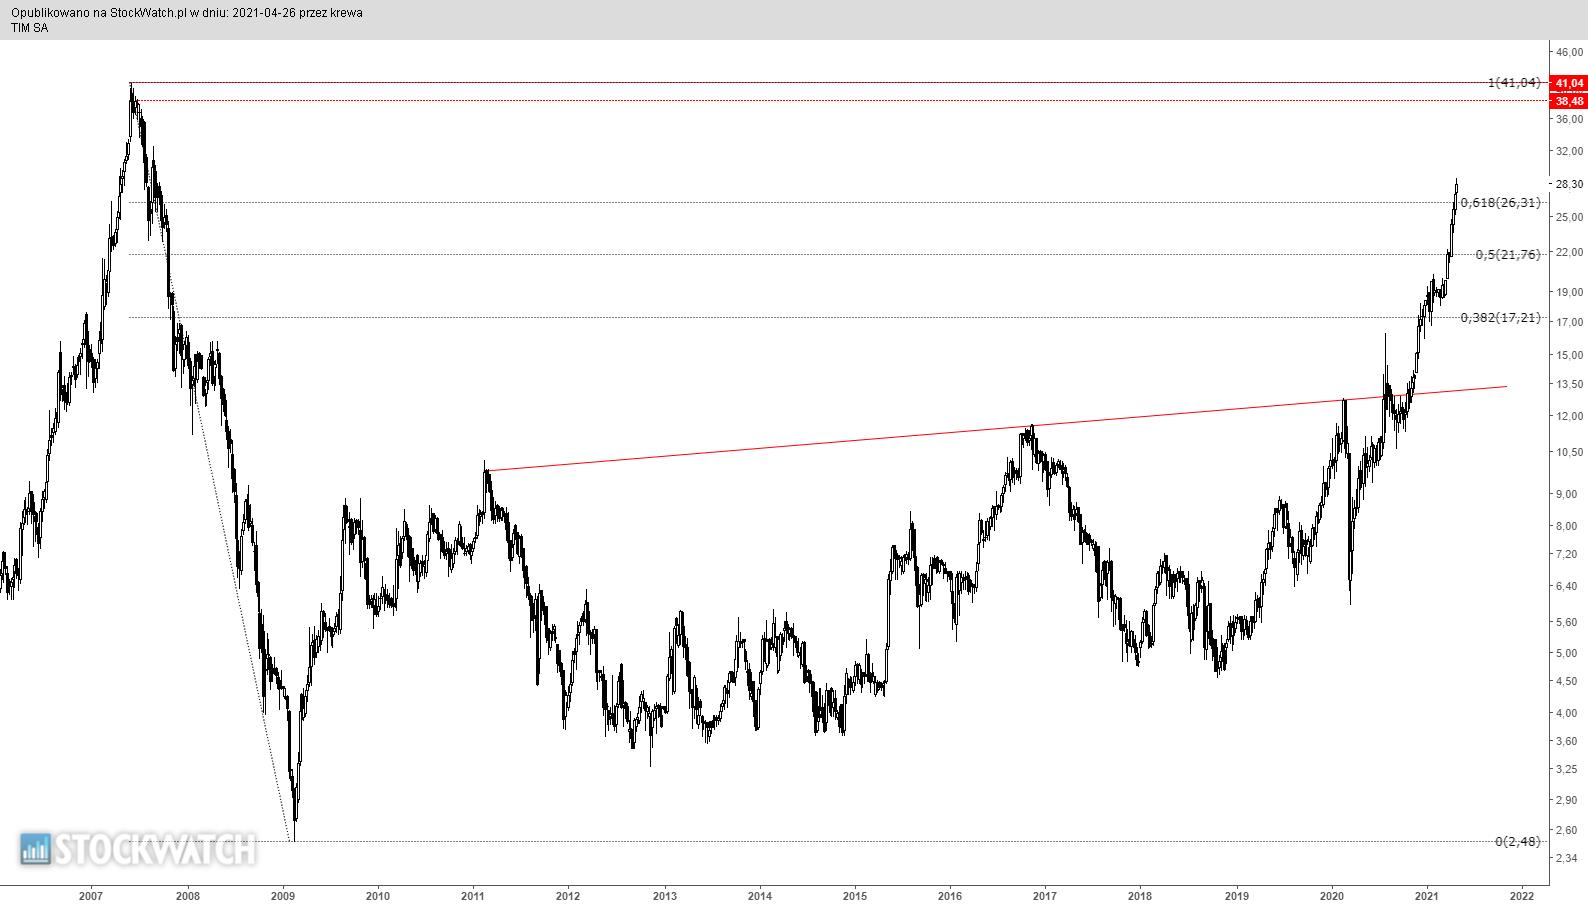The height and width of the screenshot is (904, 1588).
Task: Click the 2013 year axis label
Action: [x=665, y=896]
